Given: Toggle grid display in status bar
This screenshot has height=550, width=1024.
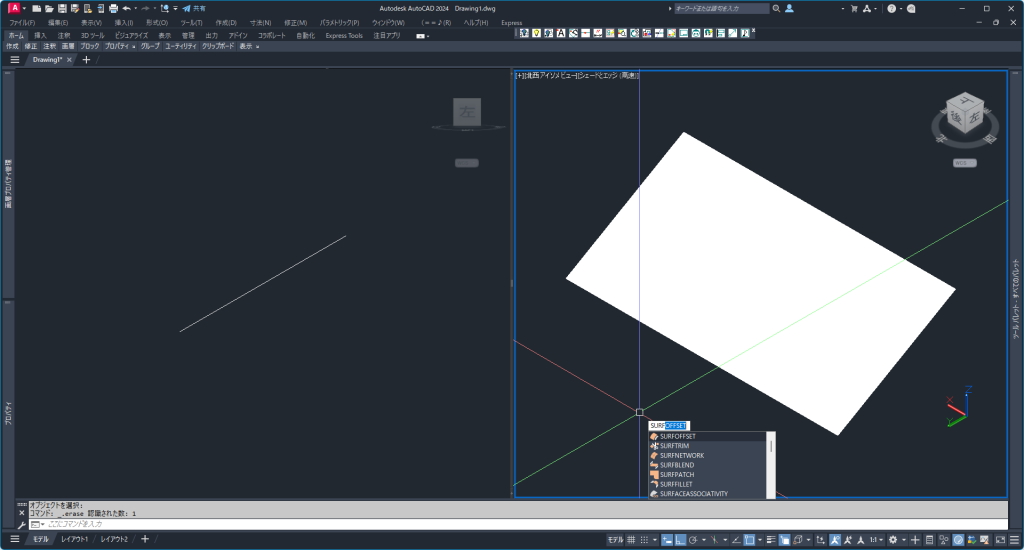Looking at the screenshot, I should (629, 540).
